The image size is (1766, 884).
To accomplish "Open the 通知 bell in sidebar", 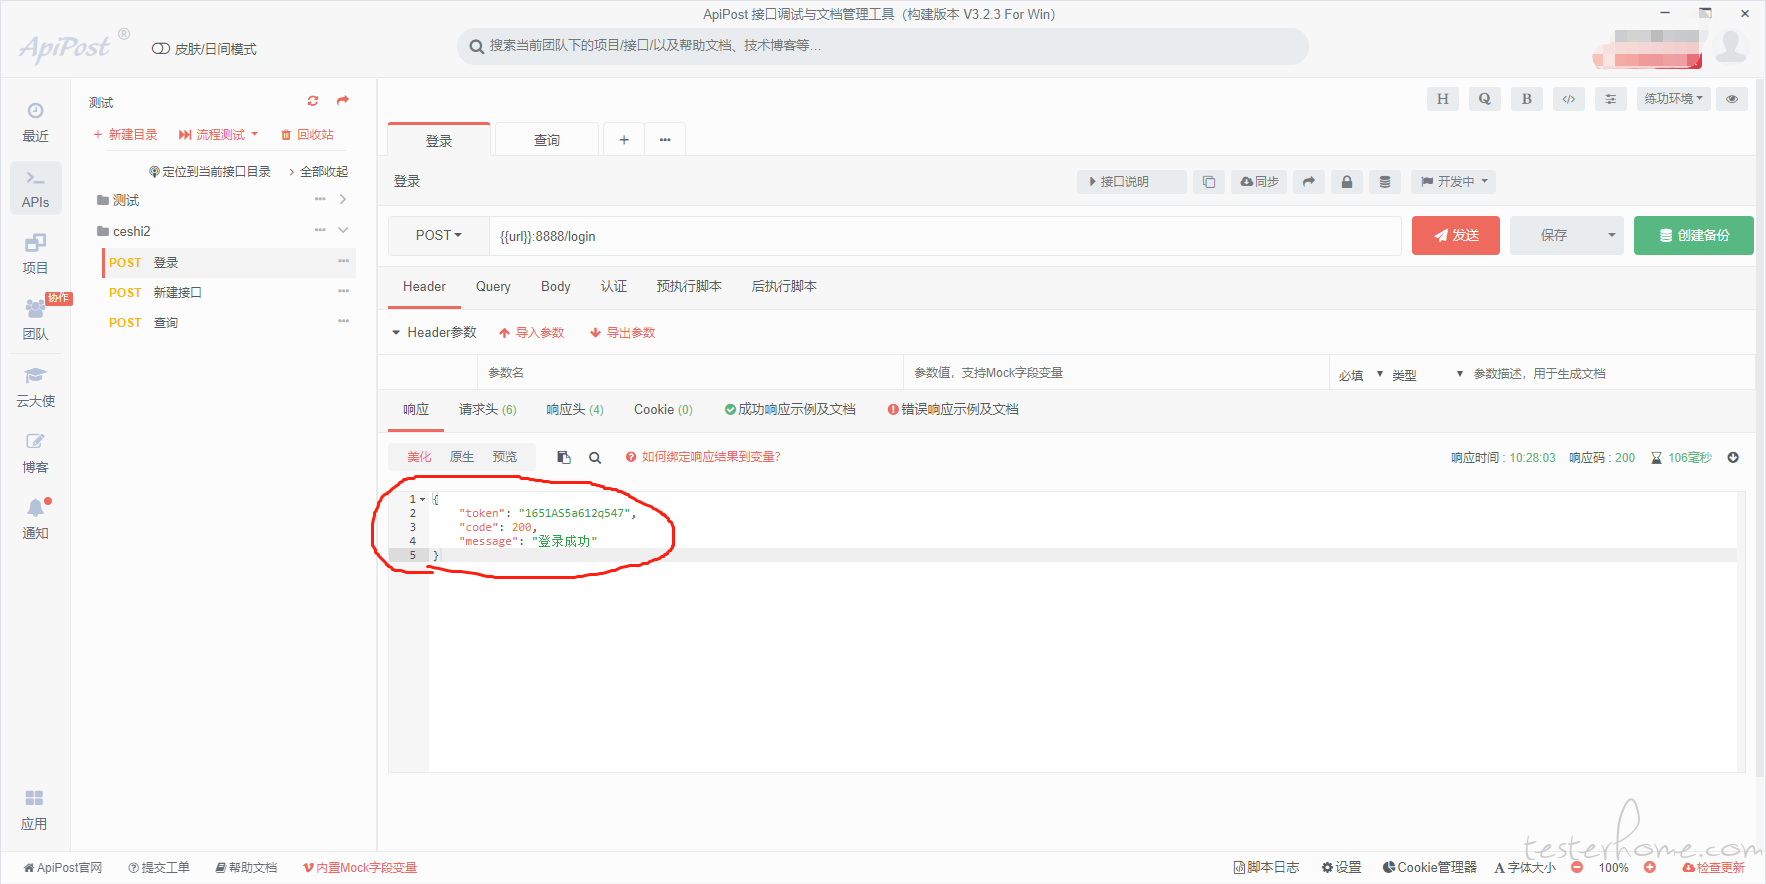I will tap(36, 517).
